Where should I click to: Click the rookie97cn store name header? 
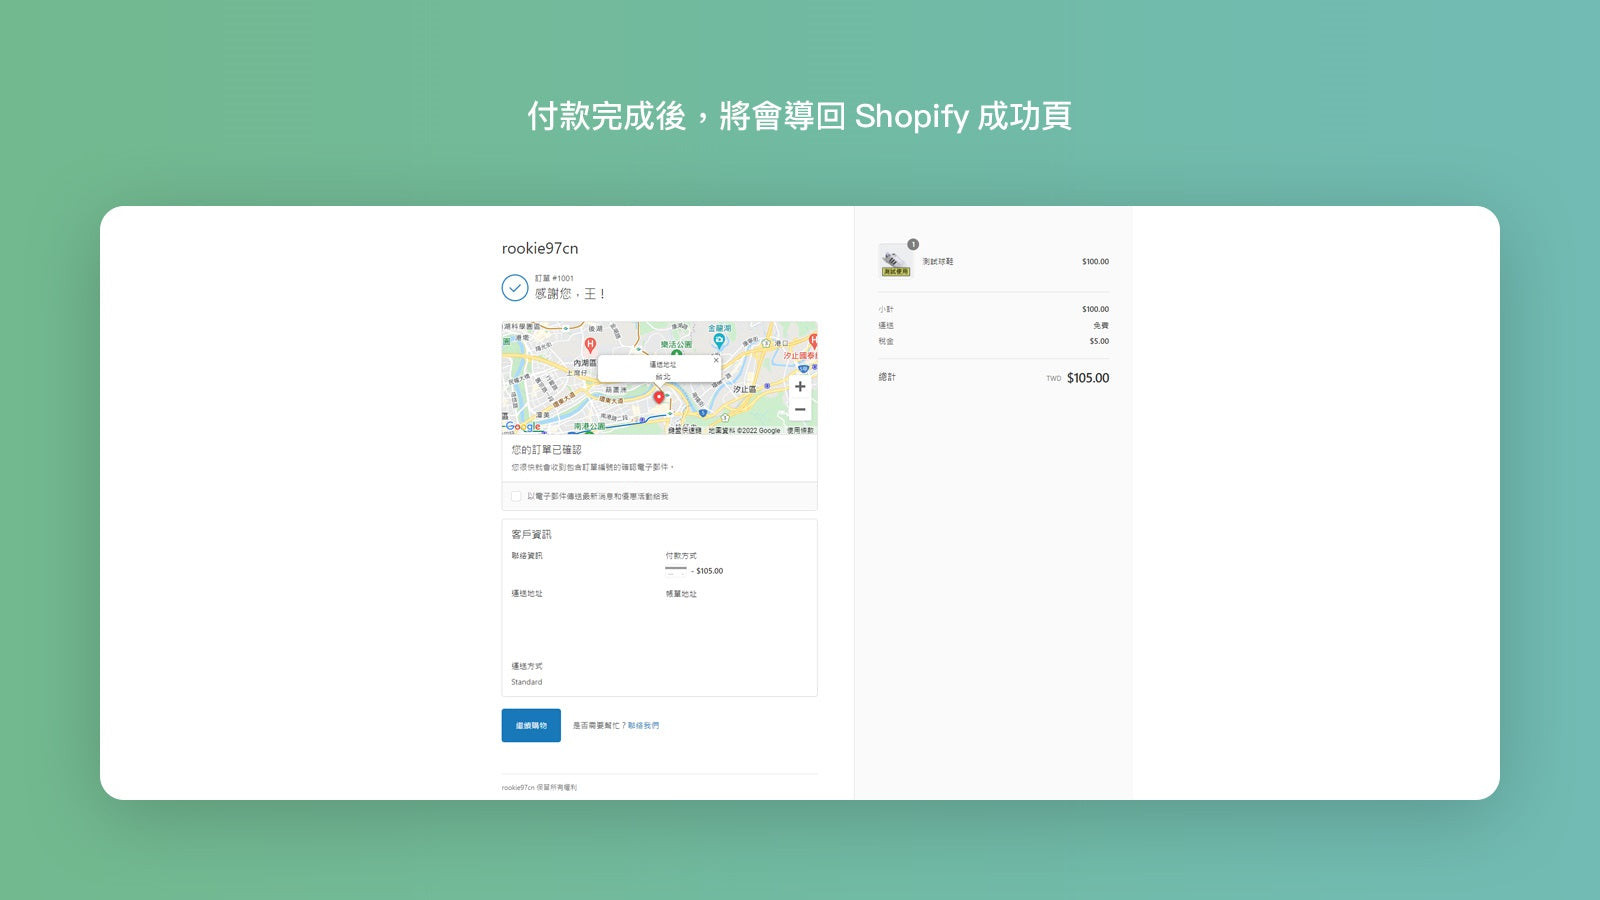[x=540, y=248]
